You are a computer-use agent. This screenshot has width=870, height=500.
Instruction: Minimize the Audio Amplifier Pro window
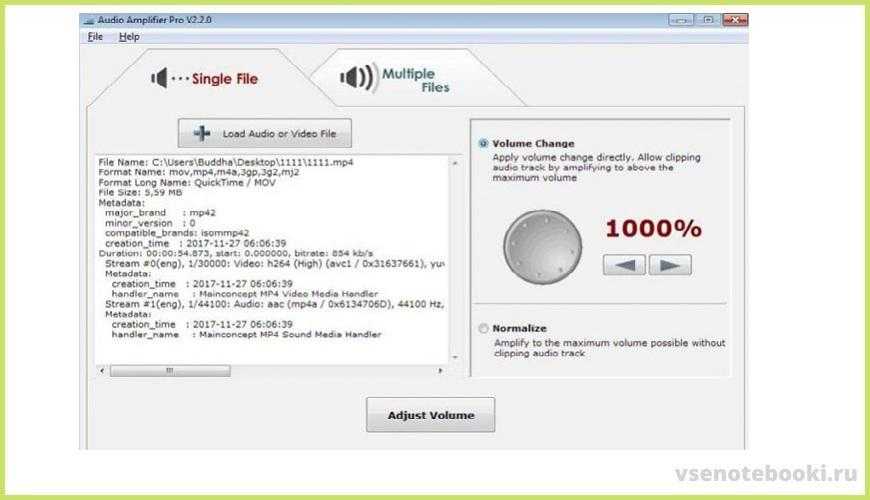(681, 20)
